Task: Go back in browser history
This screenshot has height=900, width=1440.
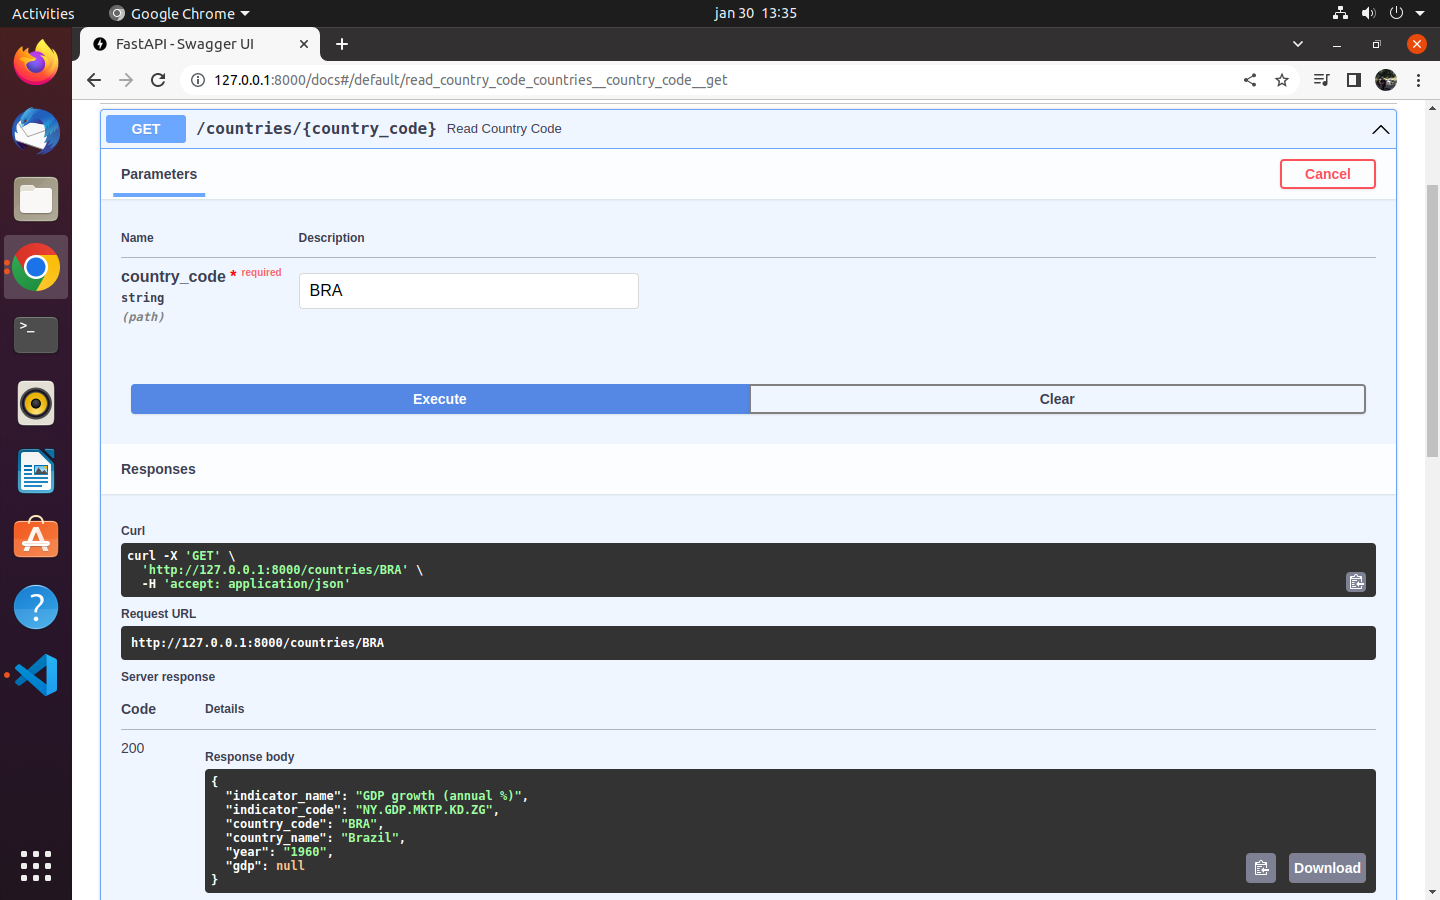Action: [94, 80]
